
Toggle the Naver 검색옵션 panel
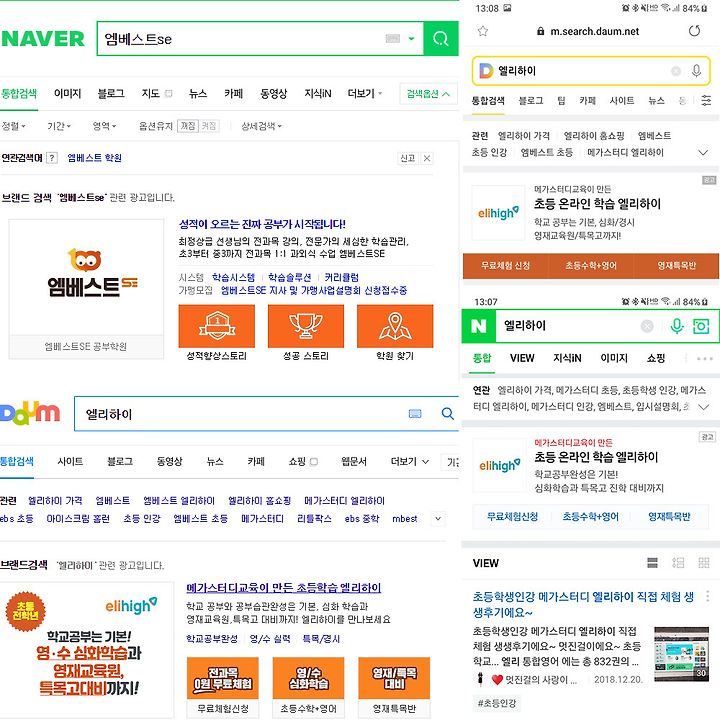tap(428, 94)
